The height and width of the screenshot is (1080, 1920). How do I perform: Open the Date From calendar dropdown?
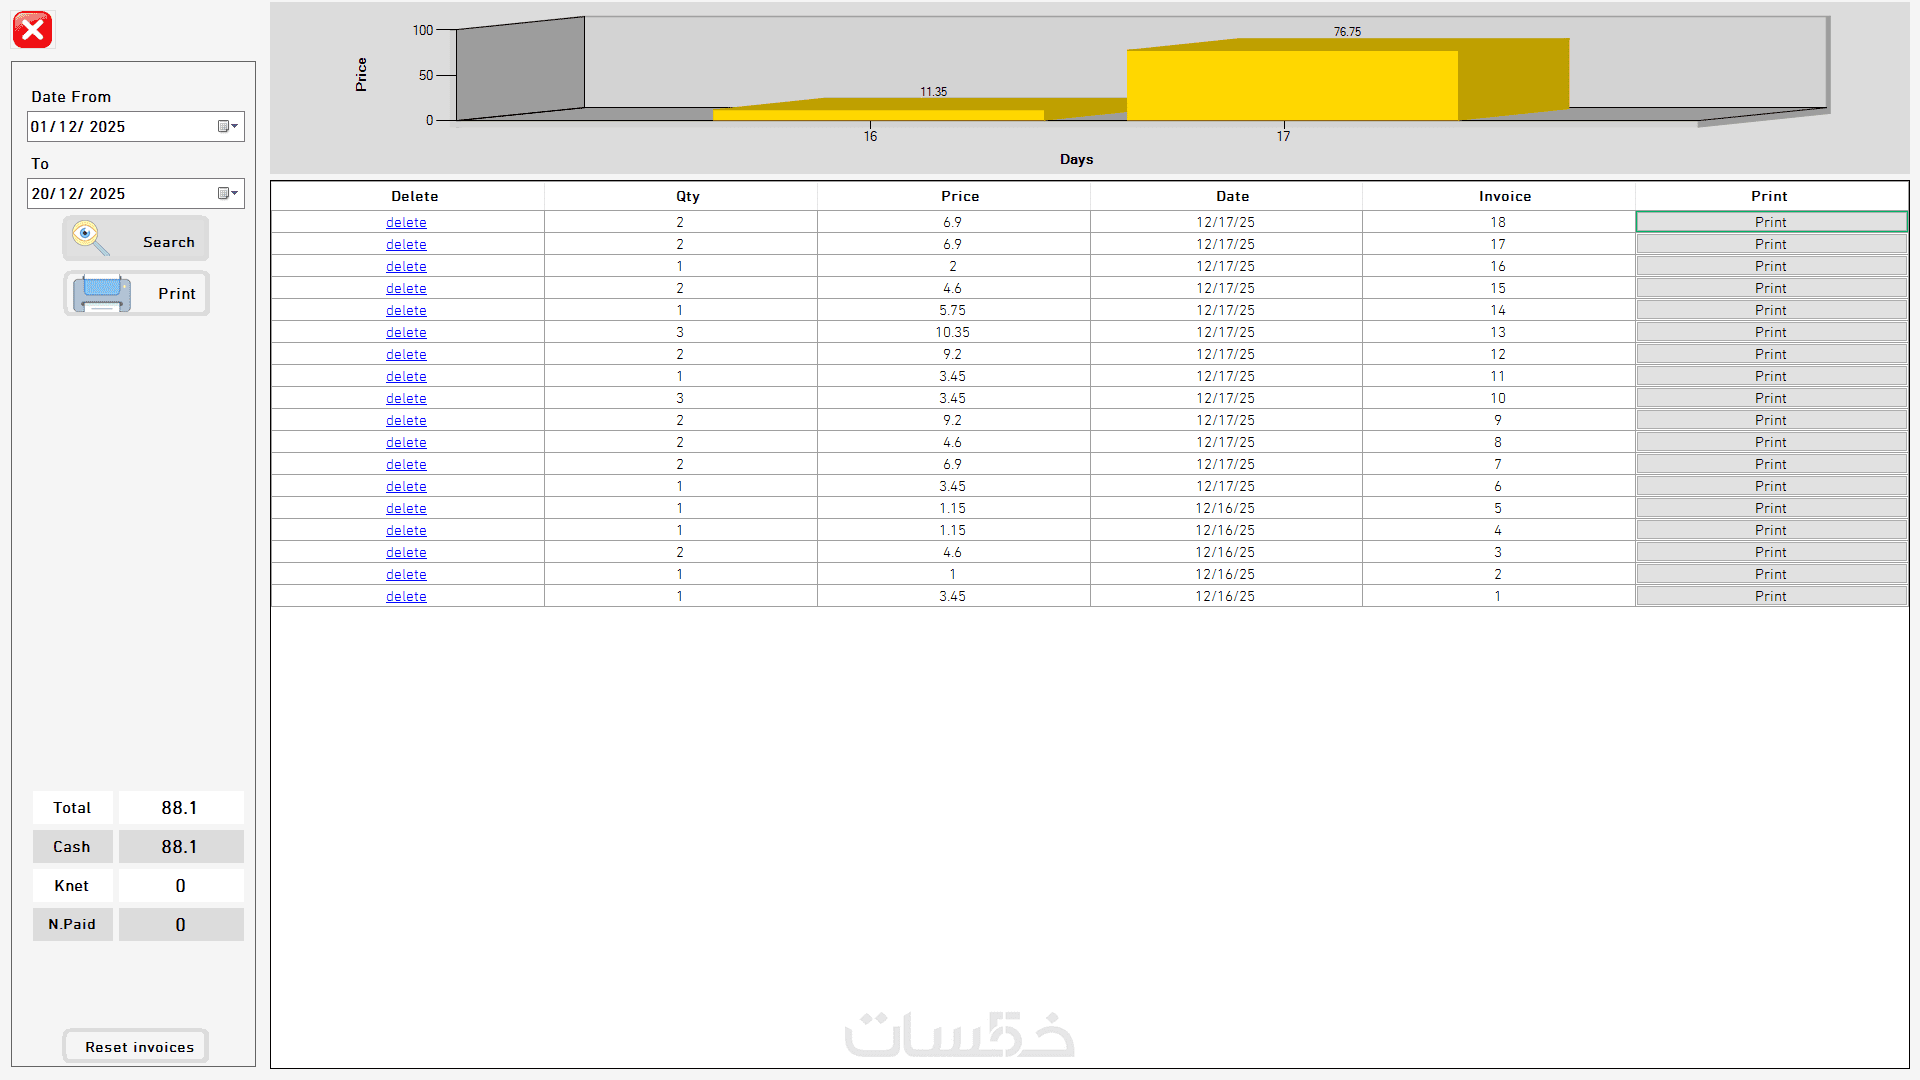tap(228, 126)
